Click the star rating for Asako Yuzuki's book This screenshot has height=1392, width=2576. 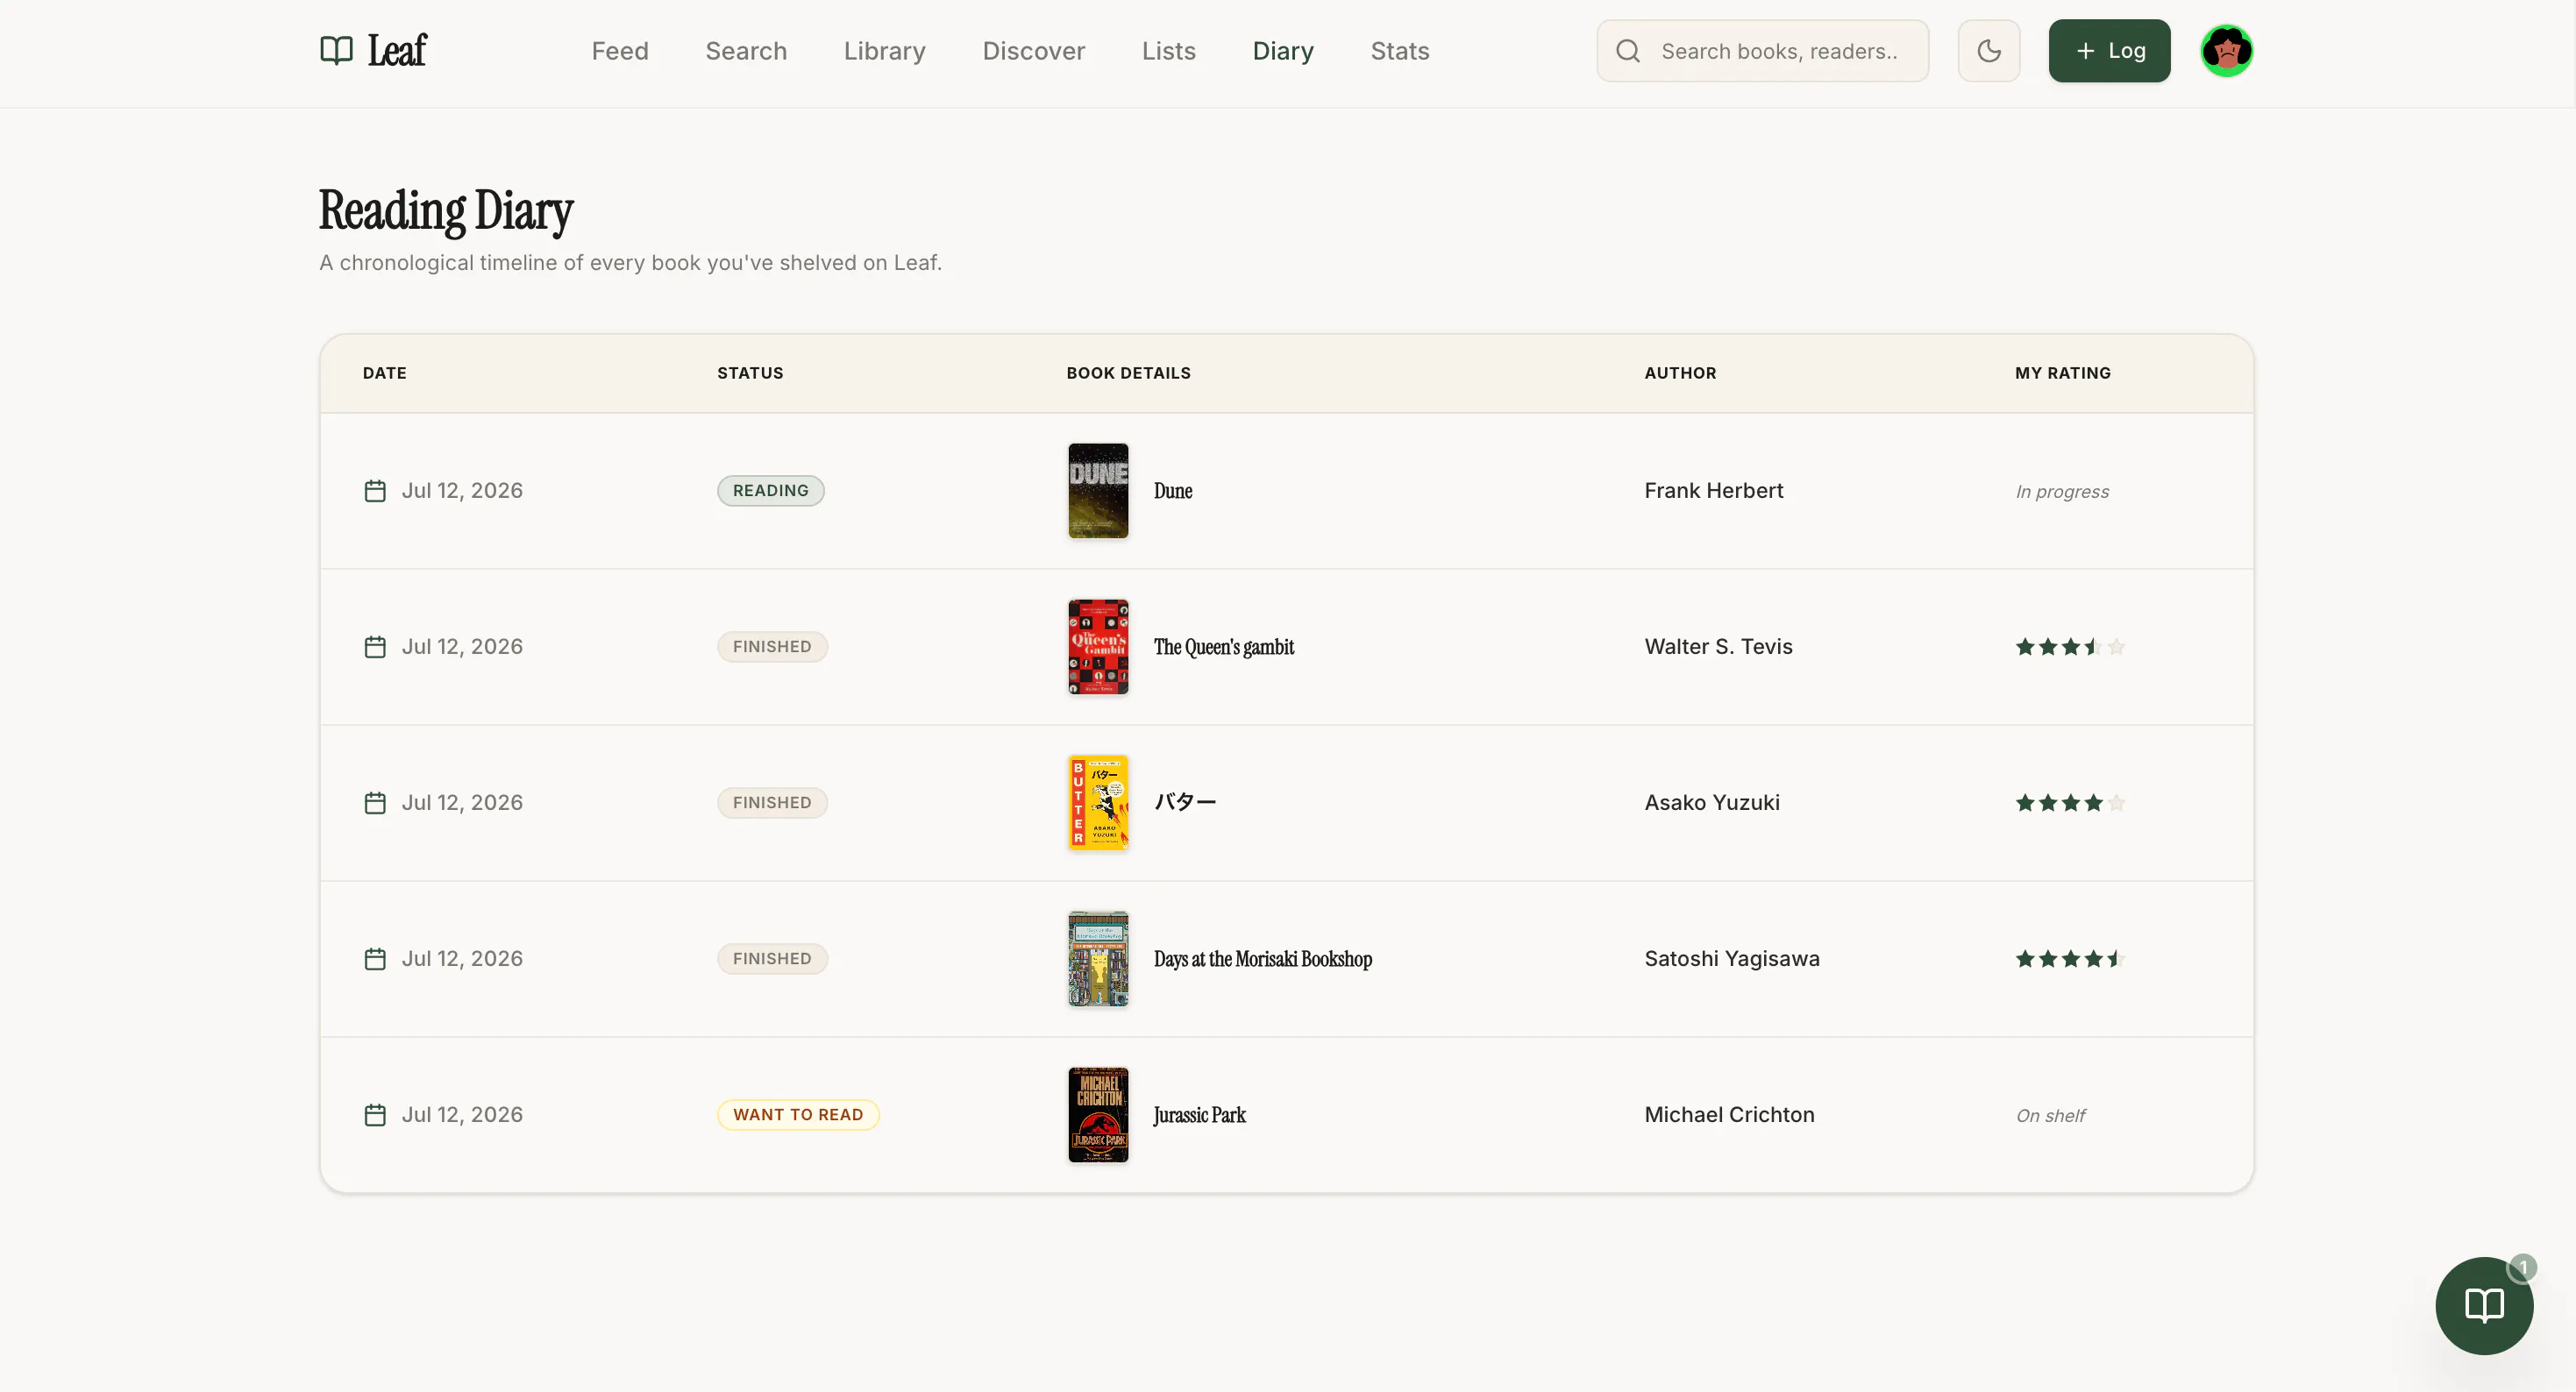click(x=2070, y=803)
